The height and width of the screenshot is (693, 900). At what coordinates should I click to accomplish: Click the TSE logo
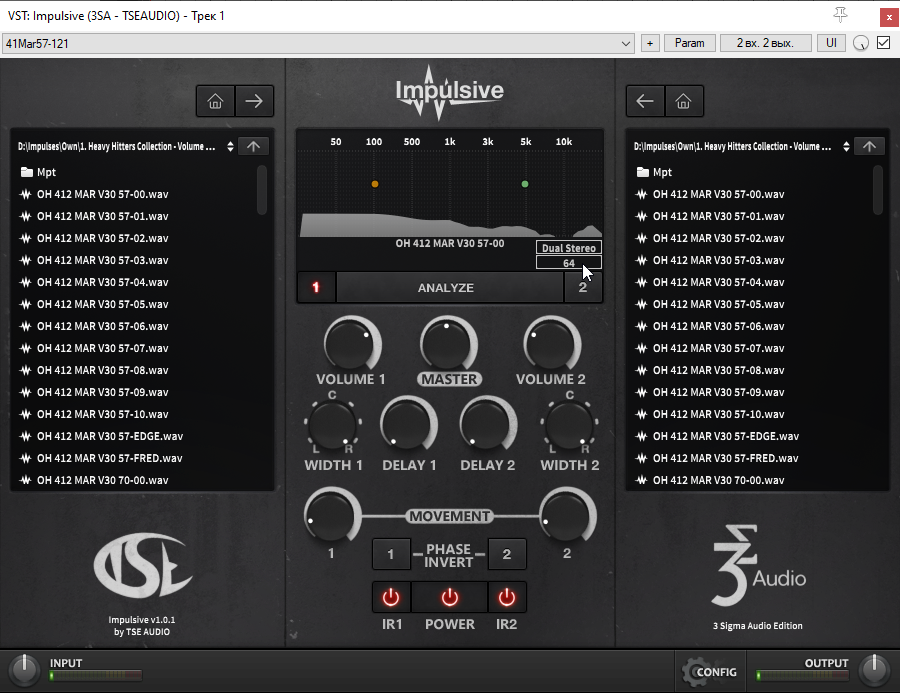point(142,566)
